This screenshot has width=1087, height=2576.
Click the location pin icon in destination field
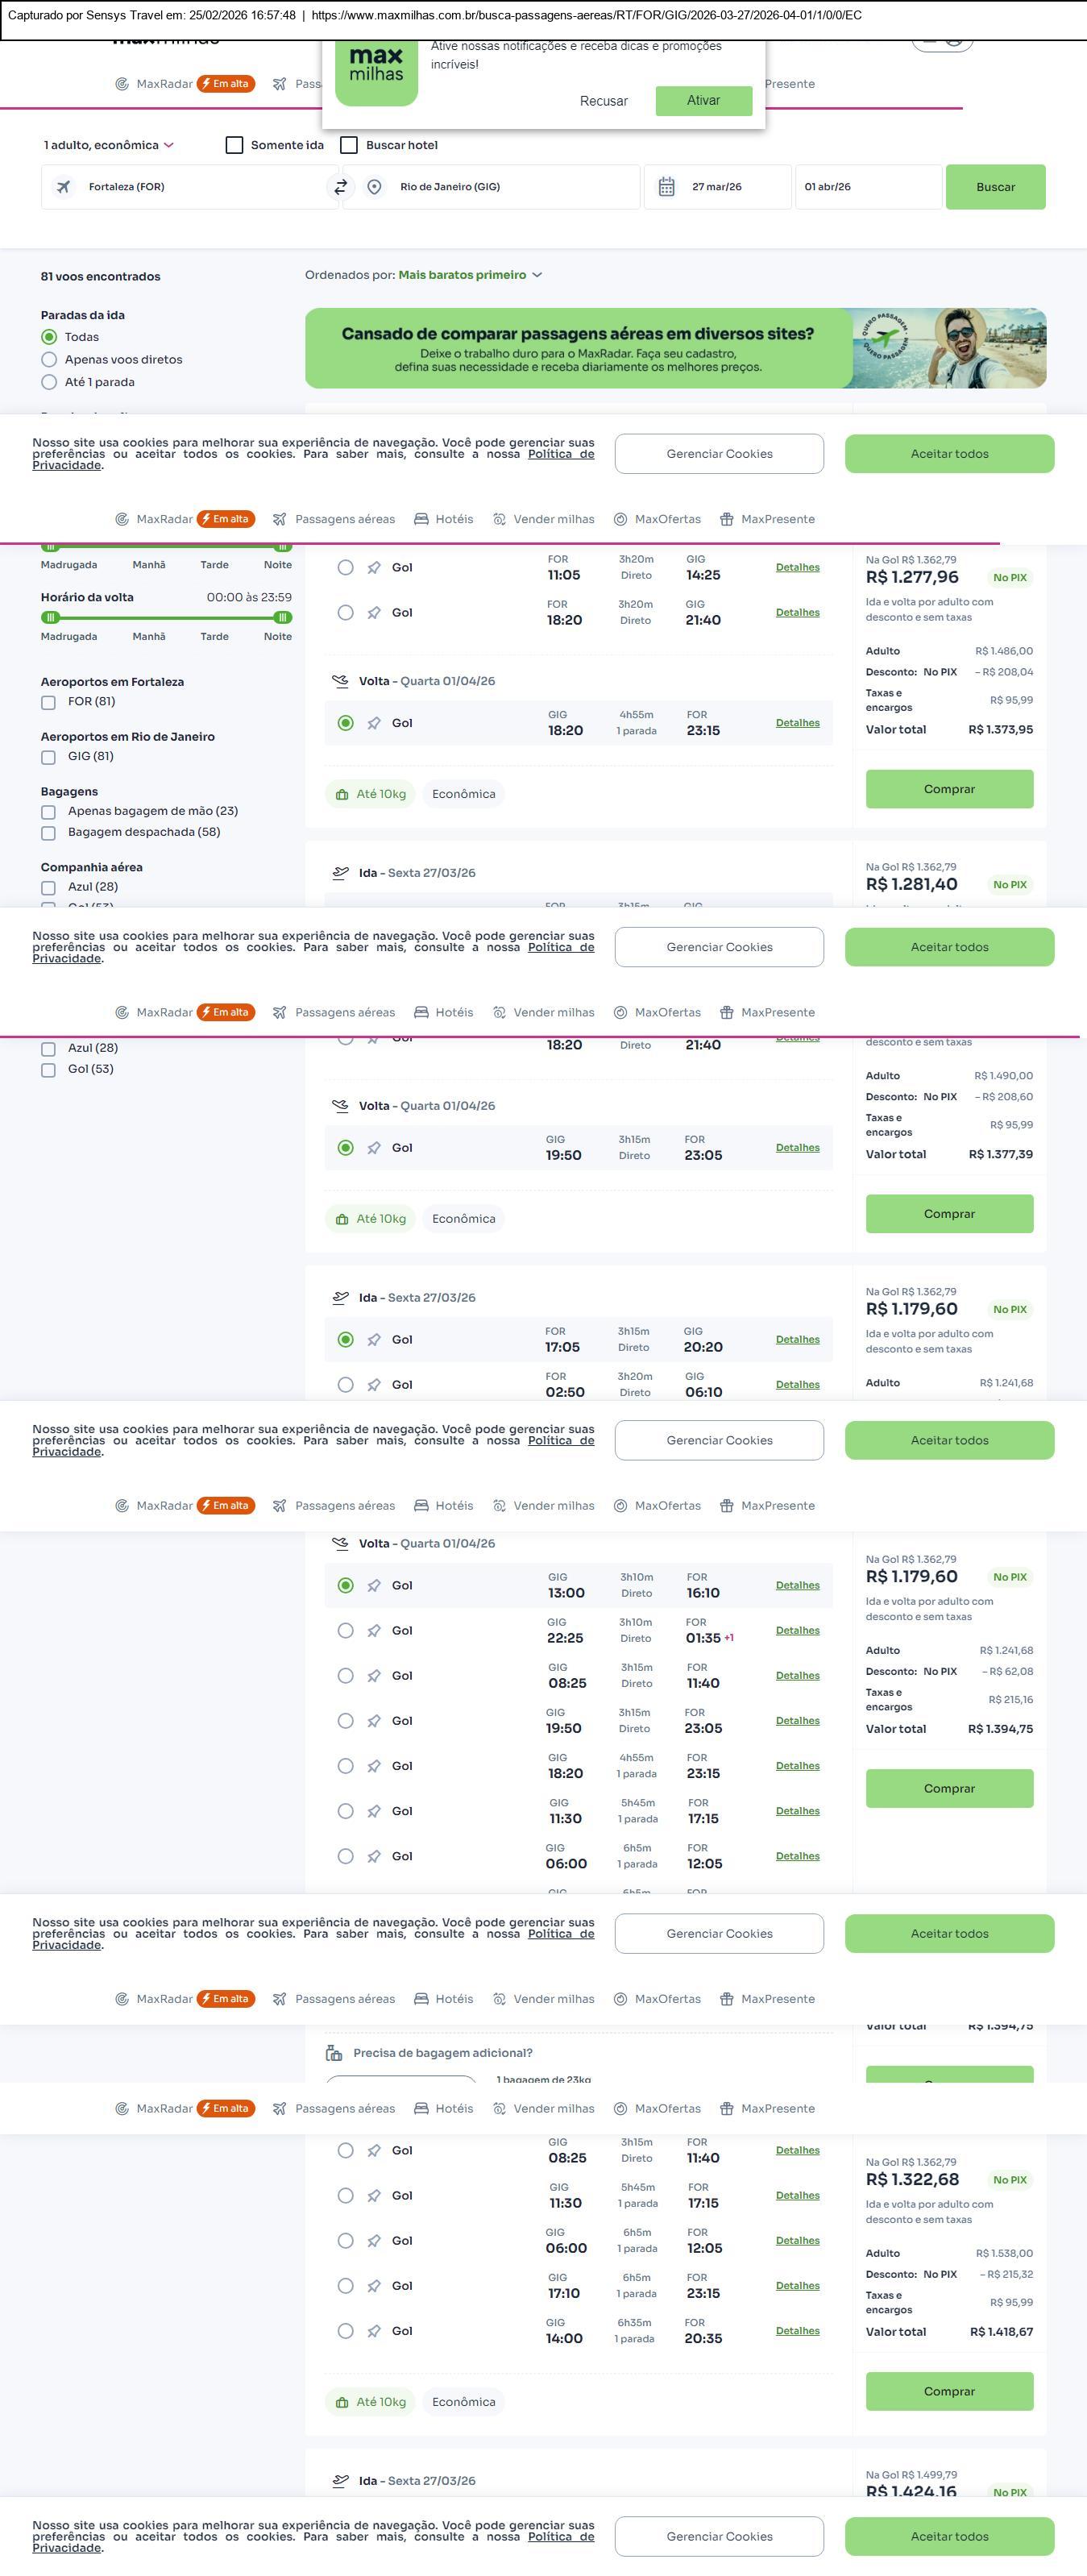[x=374, y=187]
